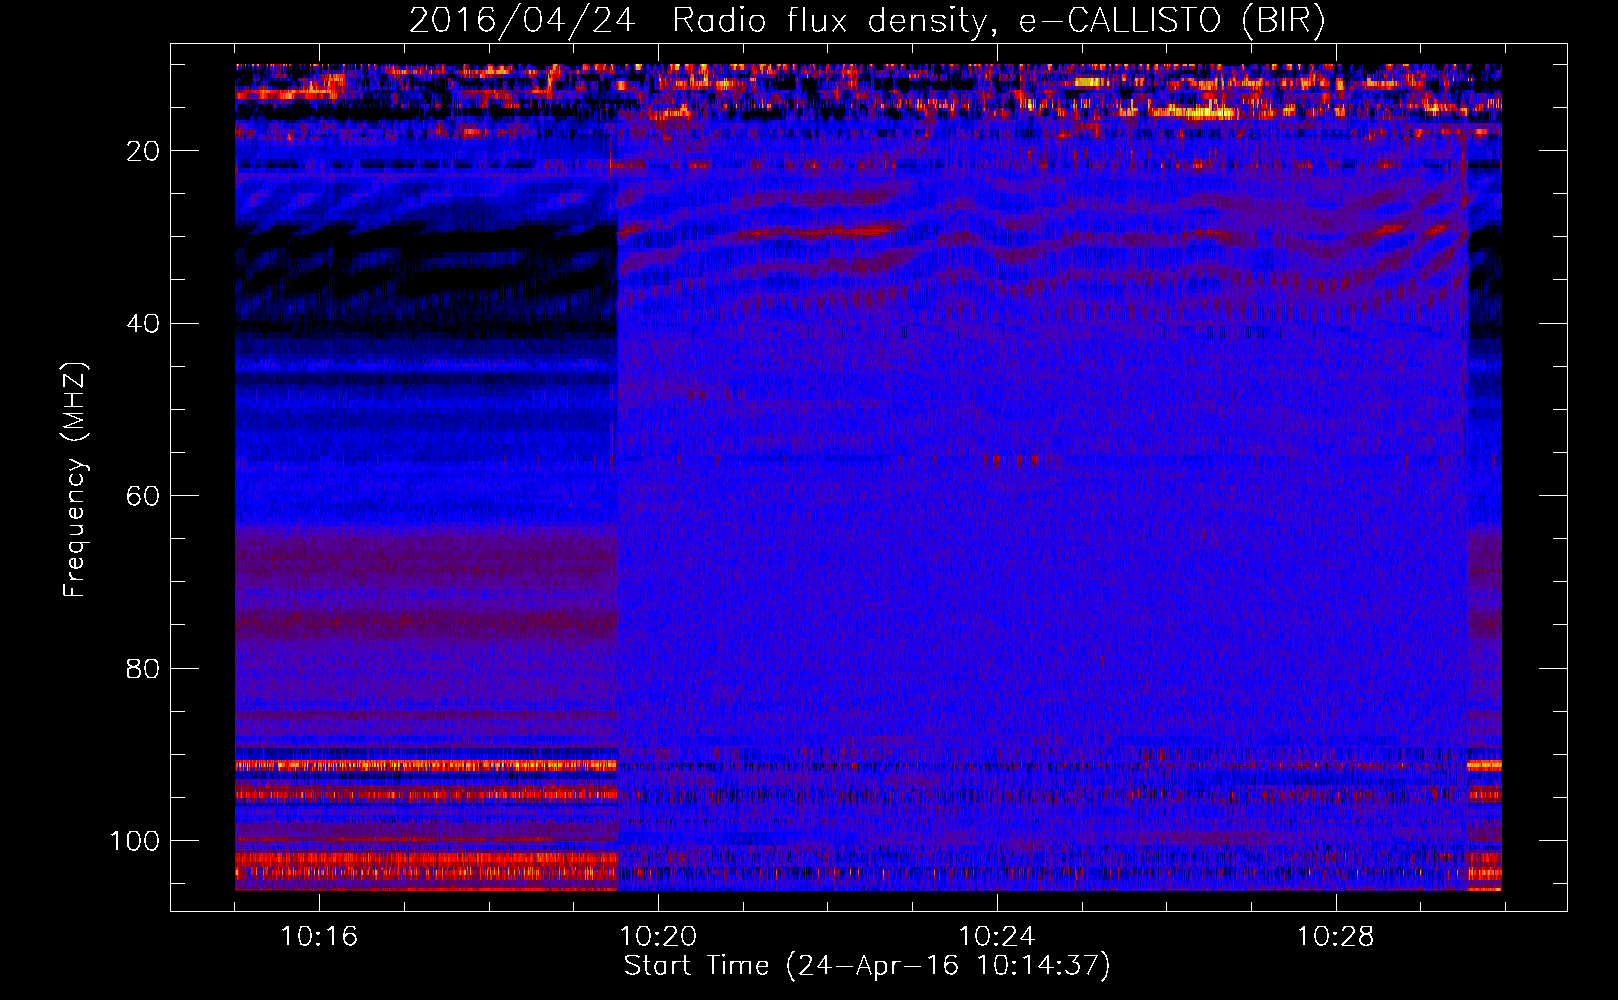Click the 100 MHz frequency tick label
Screen dimensions: 1618x1000
click(135, 841)
